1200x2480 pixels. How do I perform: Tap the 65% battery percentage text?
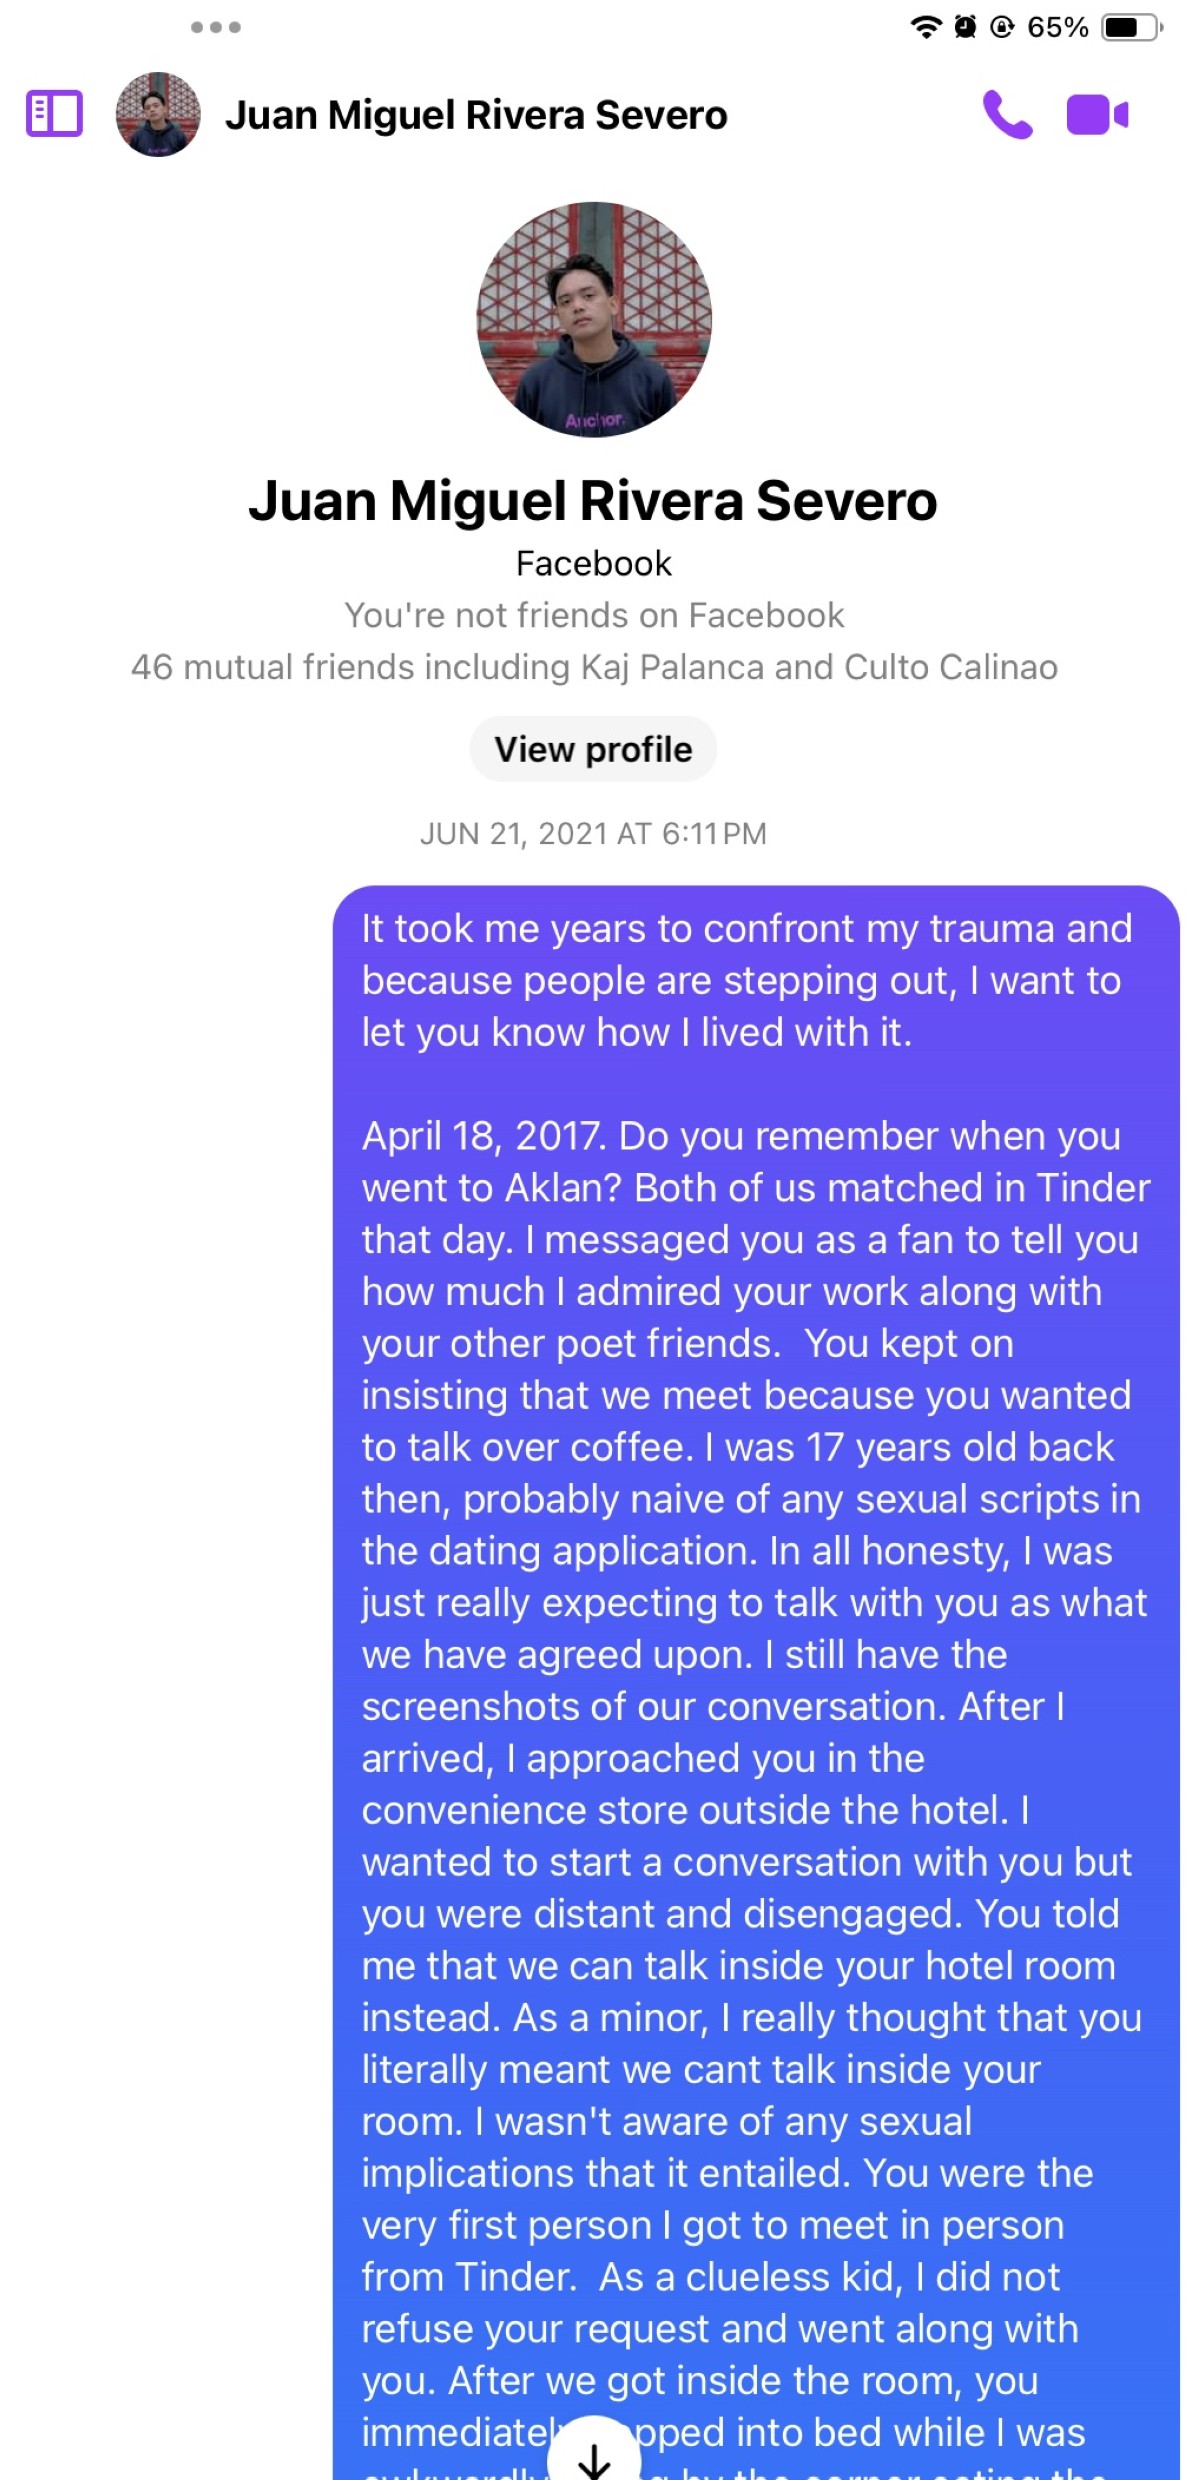pyautogui.click(x=1058, y=27)
